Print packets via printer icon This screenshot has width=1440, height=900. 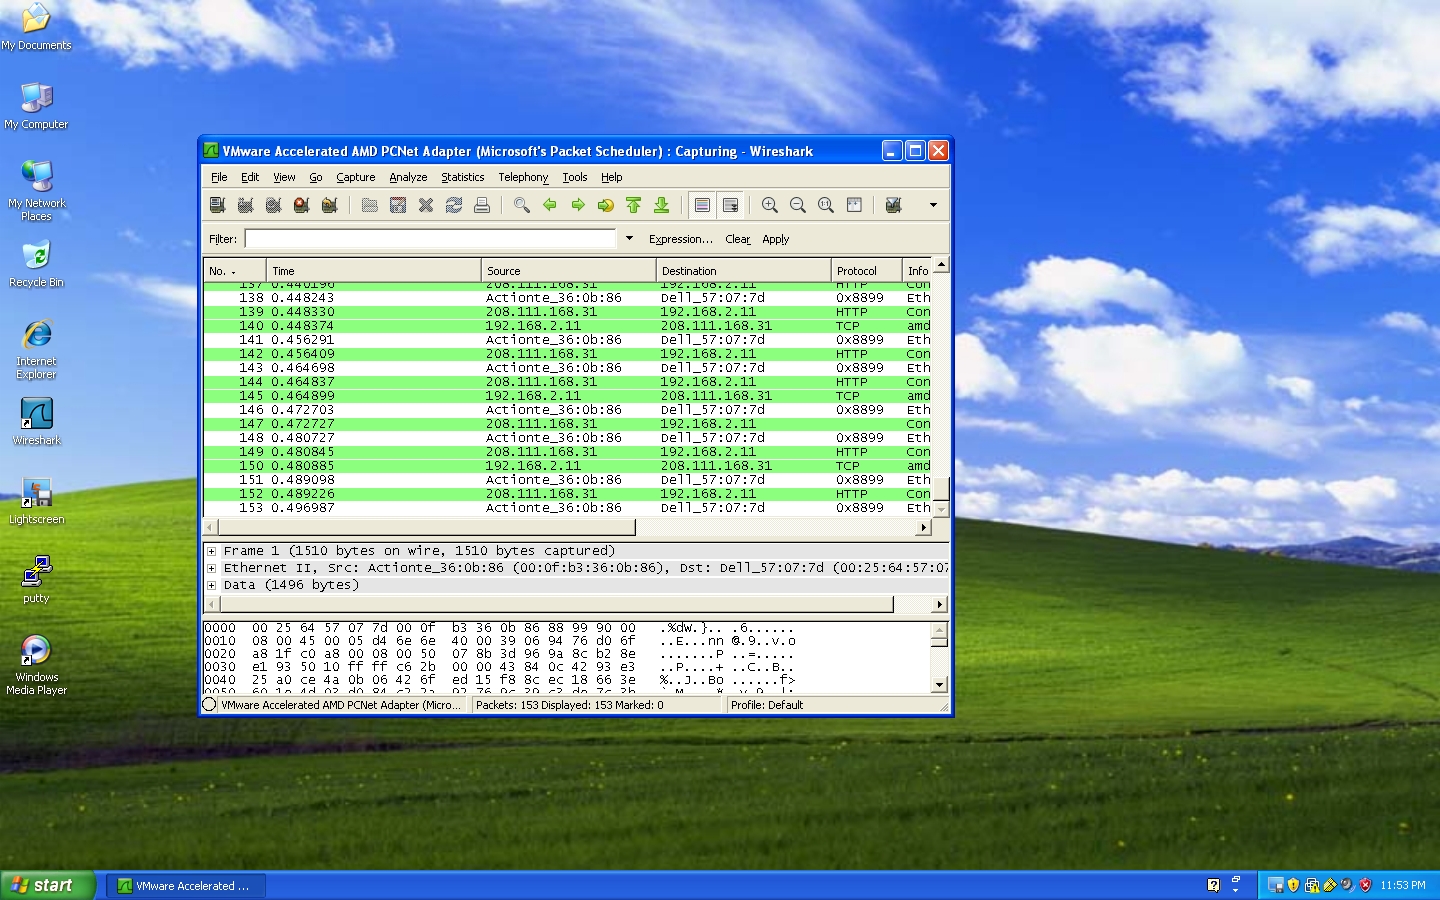(x=481, y=205)
